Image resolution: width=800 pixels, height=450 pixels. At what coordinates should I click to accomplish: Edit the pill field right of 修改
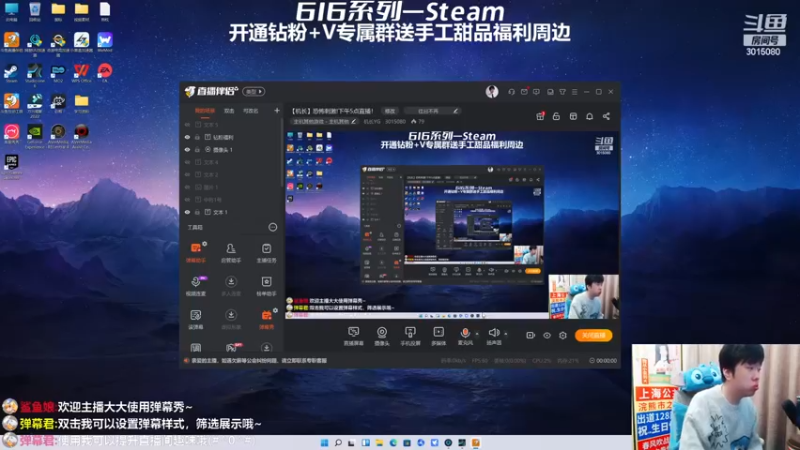433,111
